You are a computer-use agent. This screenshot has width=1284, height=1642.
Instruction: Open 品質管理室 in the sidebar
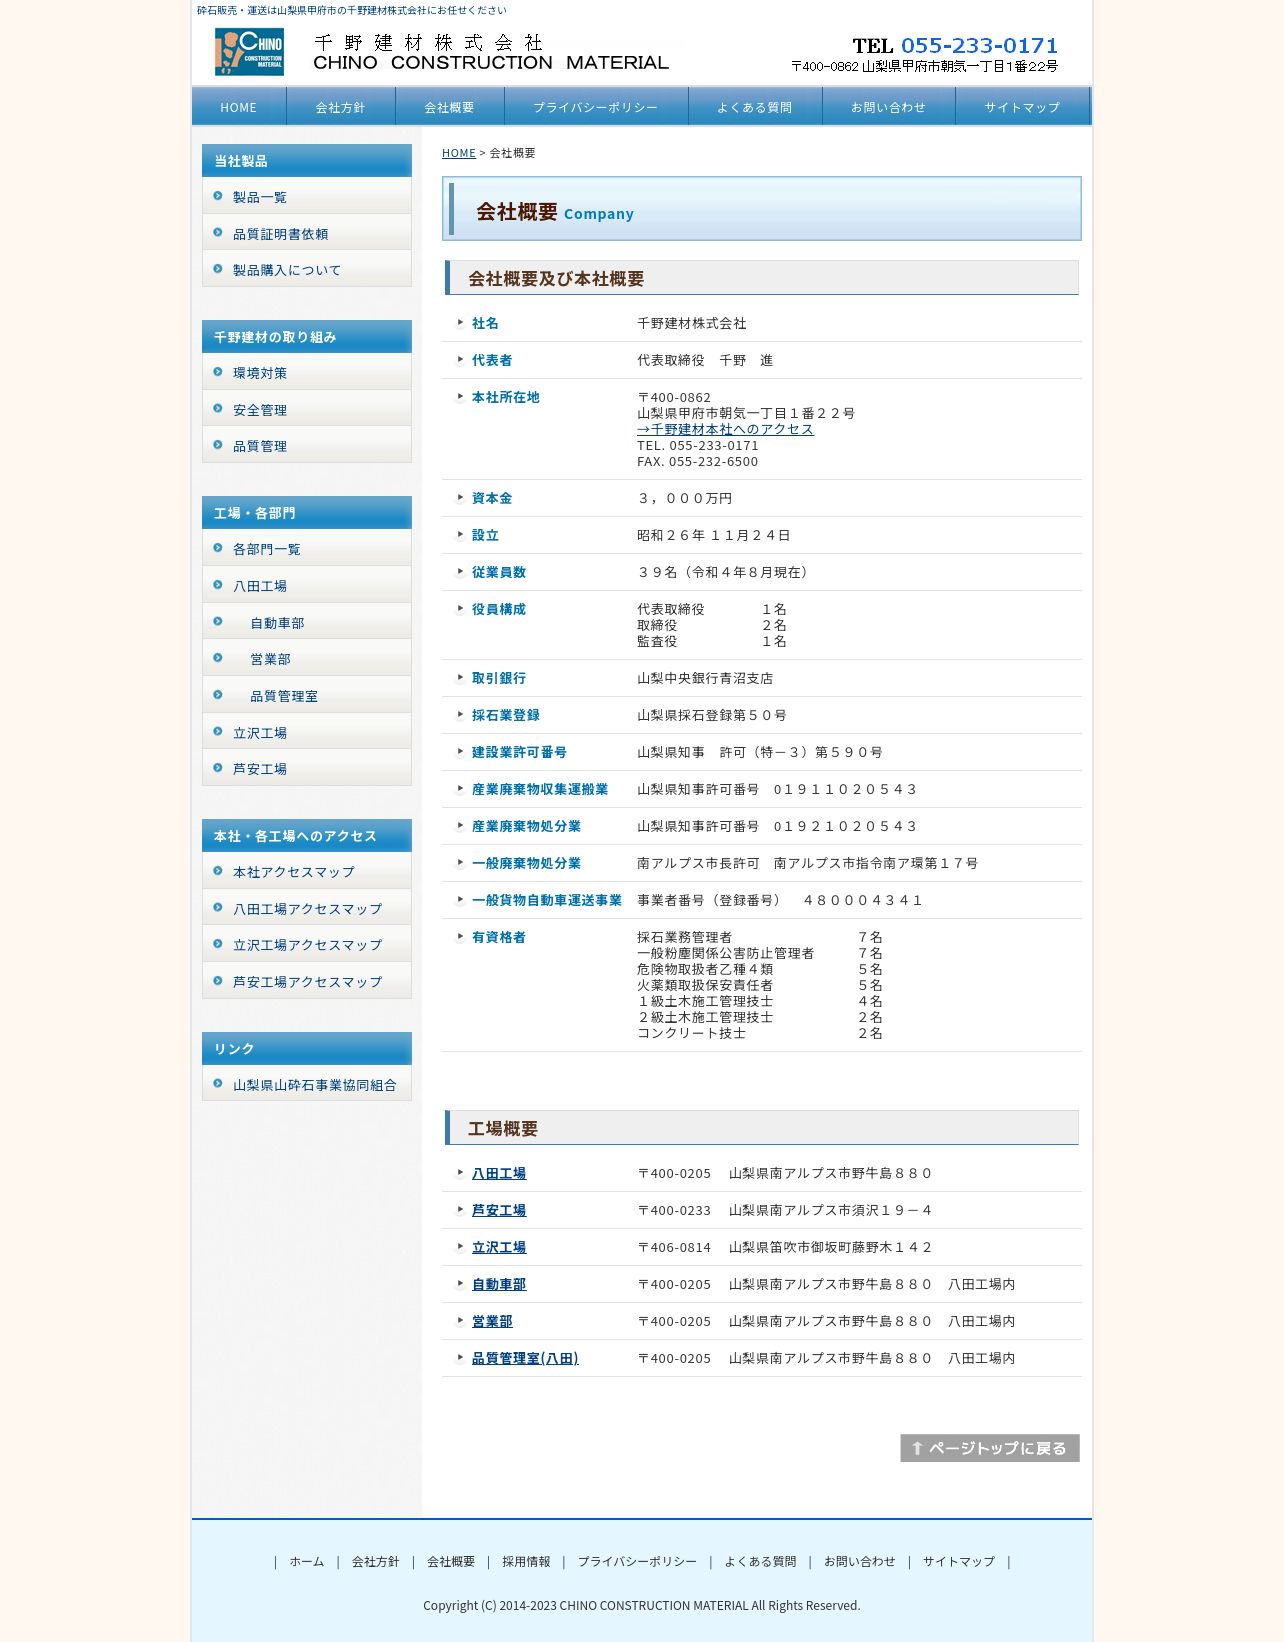pos(307,696)
